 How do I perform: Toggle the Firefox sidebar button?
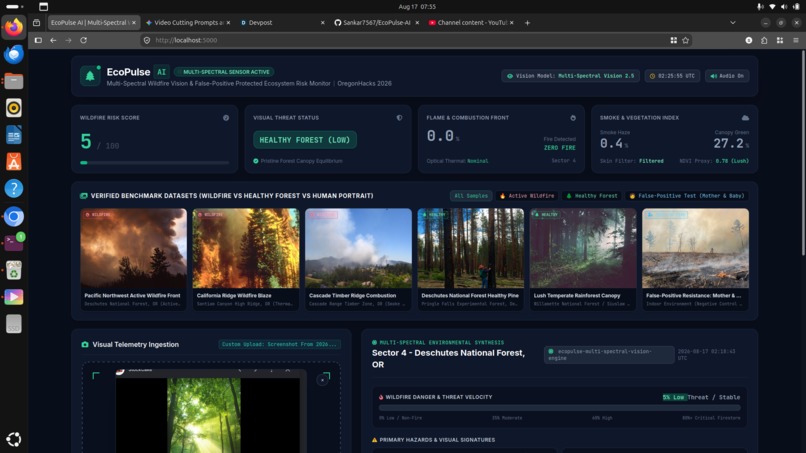[38, 40]
